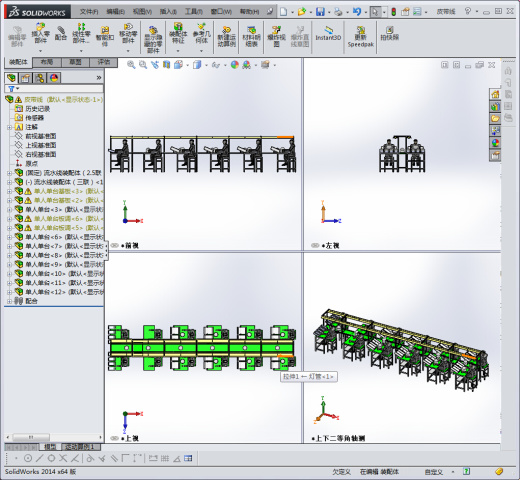Open the 工具 menu
Screen dimensions: 520x480
click(x=194, y=12)
